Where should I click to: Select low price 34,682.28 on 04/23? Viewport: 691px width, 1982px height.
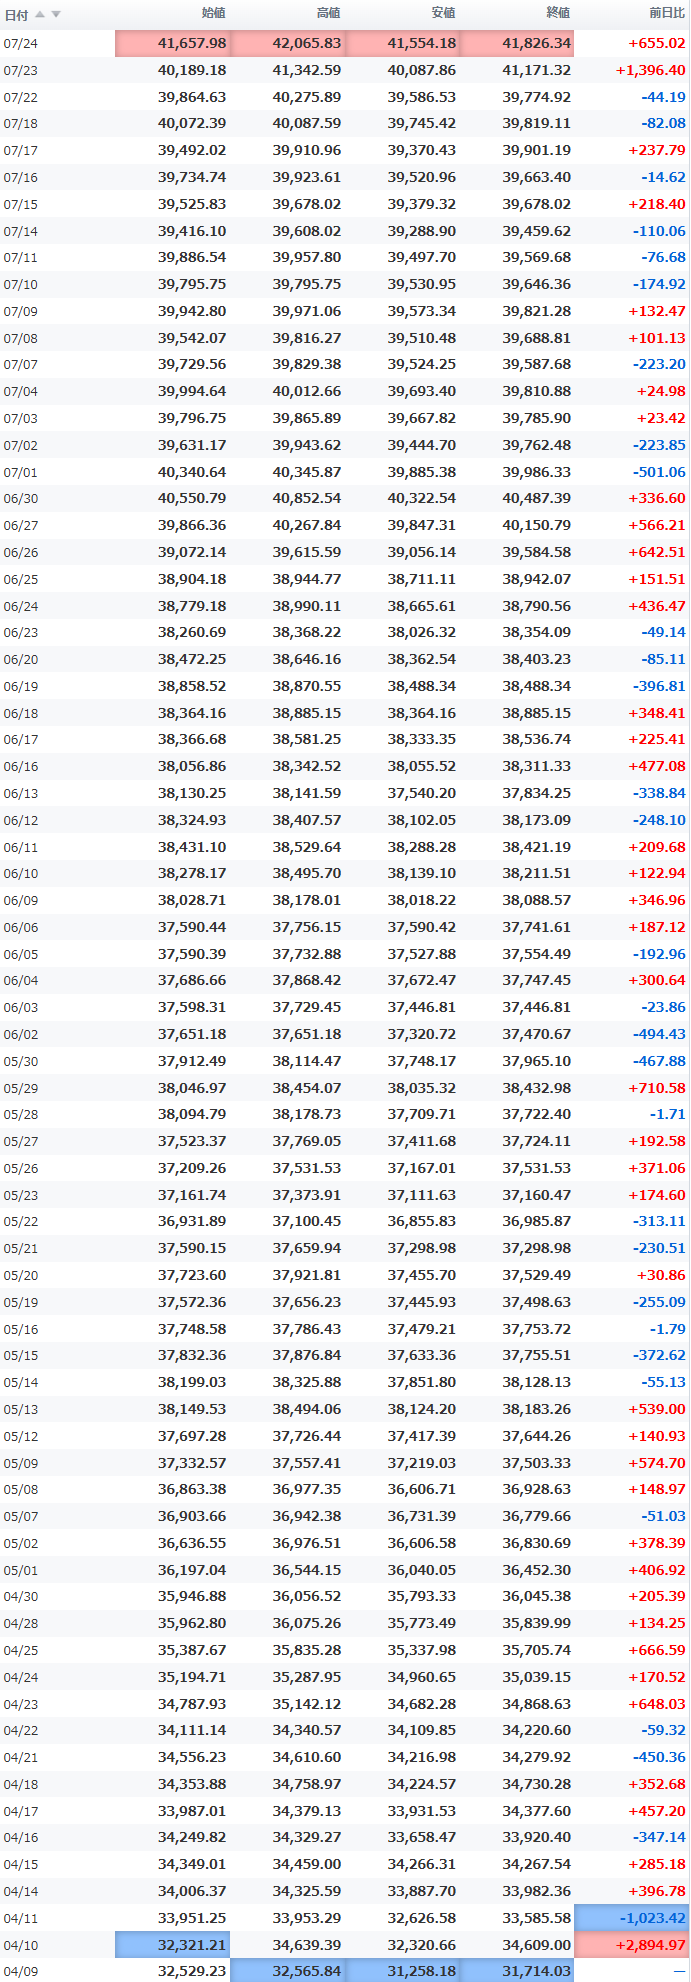[x=422, y=1704]
